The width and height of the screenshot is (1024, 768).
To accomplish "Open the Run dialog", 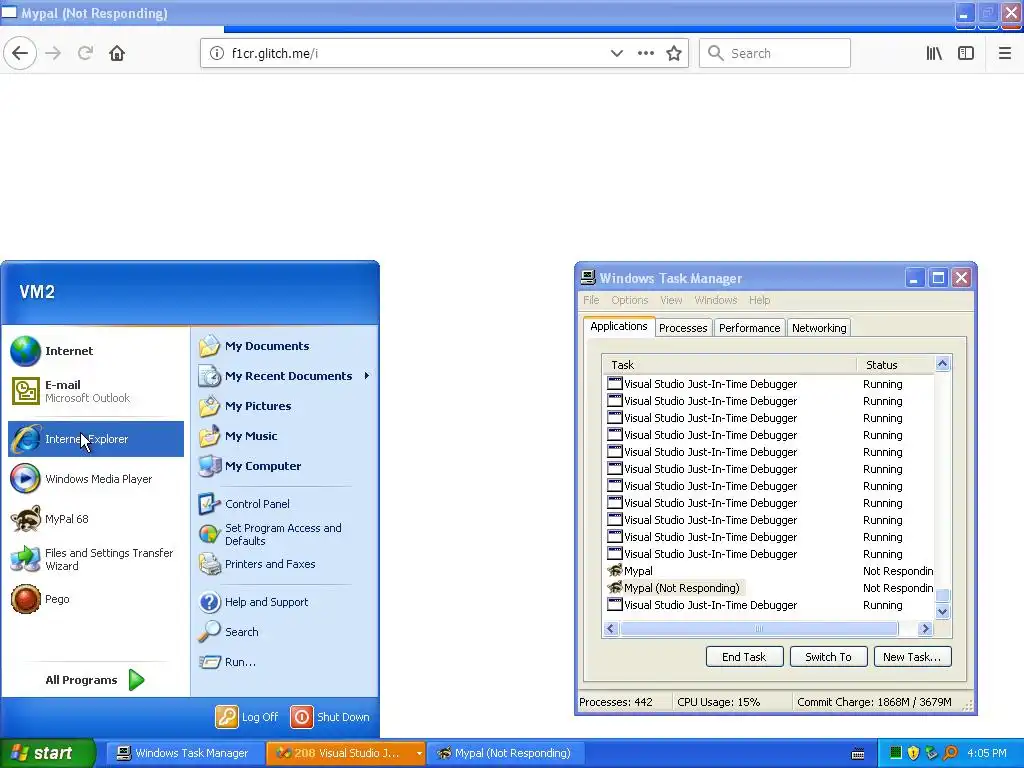I will (285, 662).
